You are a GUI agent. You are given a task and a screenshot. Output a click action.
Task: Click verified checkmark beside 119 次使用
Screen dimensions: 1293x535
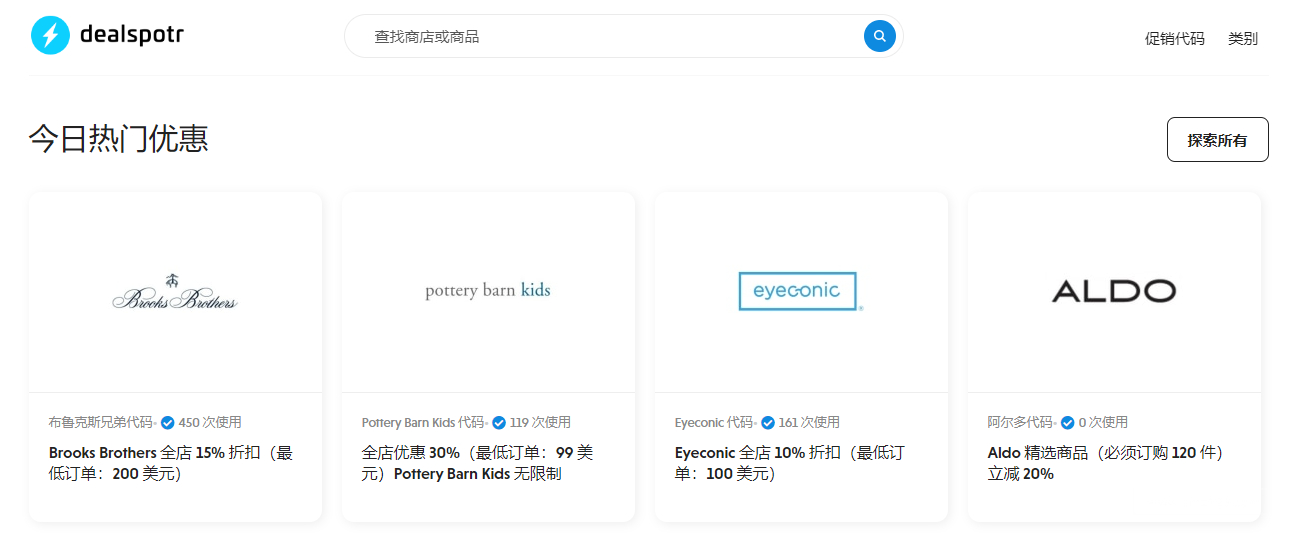[499, 423]
